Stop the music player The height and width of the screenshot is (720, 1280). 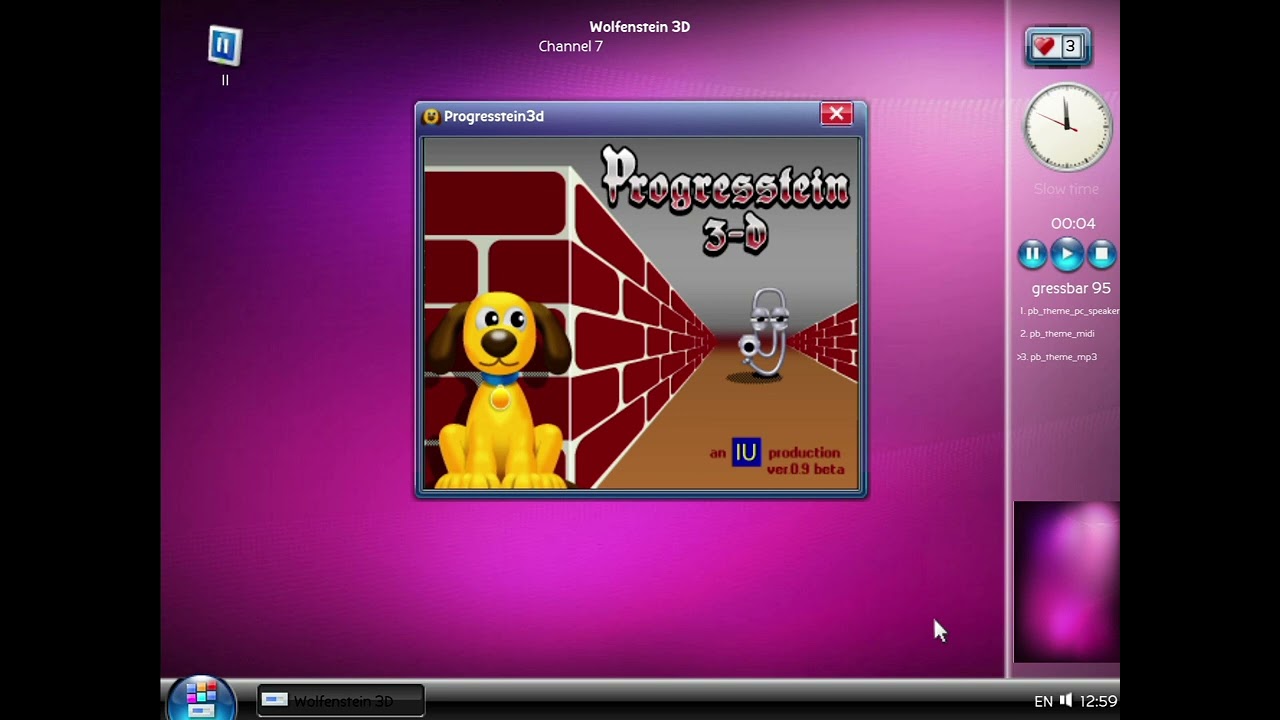point(1101,254)
